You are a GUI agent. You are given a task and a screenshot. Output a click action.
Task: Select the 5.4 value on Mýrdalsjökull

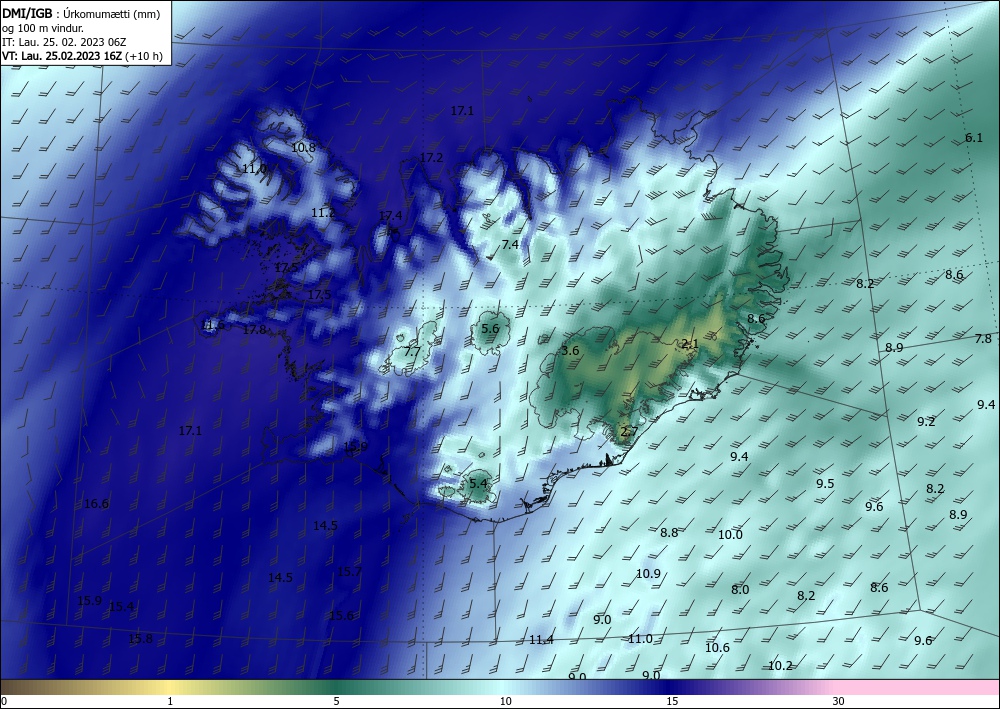[x=478, y=483]
